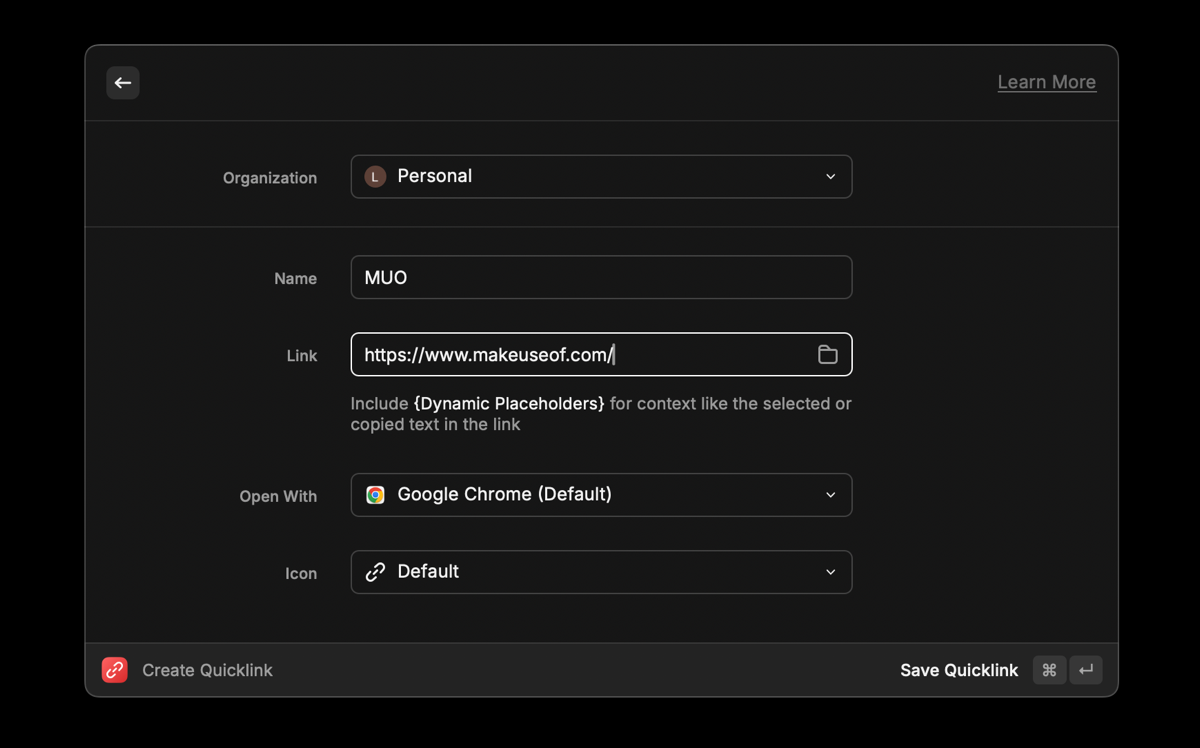Click the red Quicklink icon in footer

[115, 670]
